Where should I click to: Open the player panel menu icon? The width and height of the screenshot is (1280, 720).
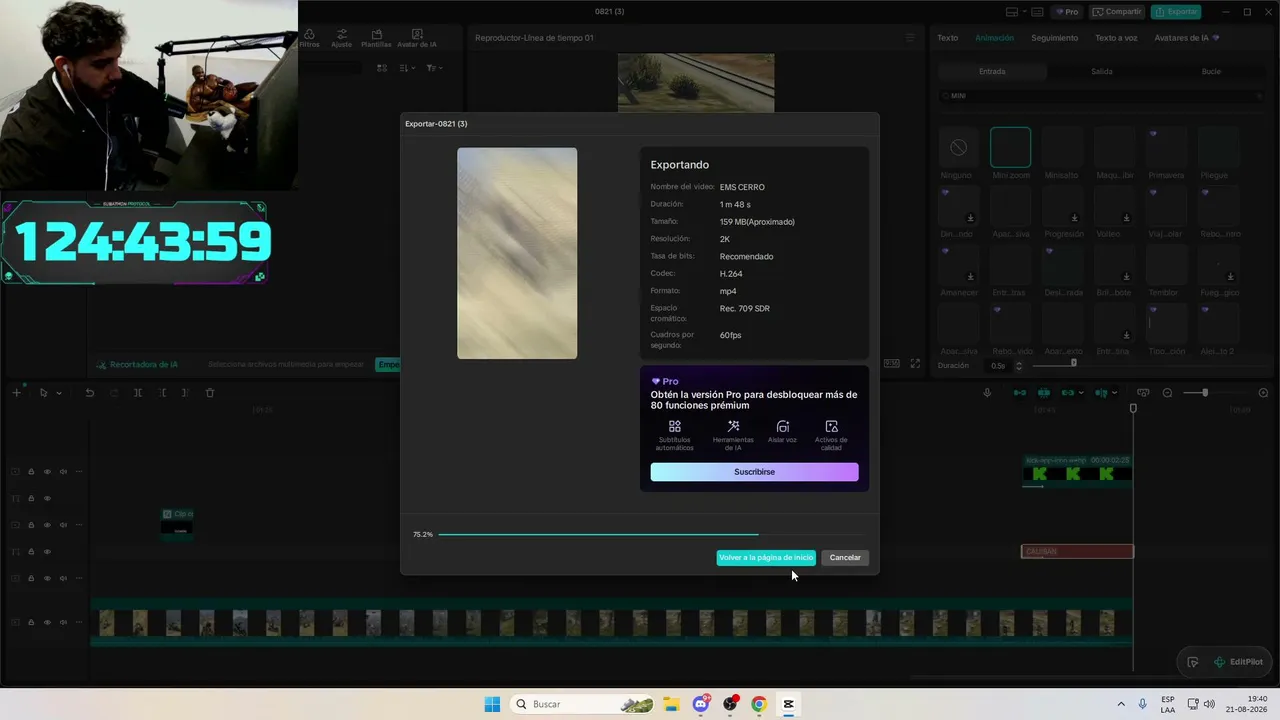coord(910,38)
